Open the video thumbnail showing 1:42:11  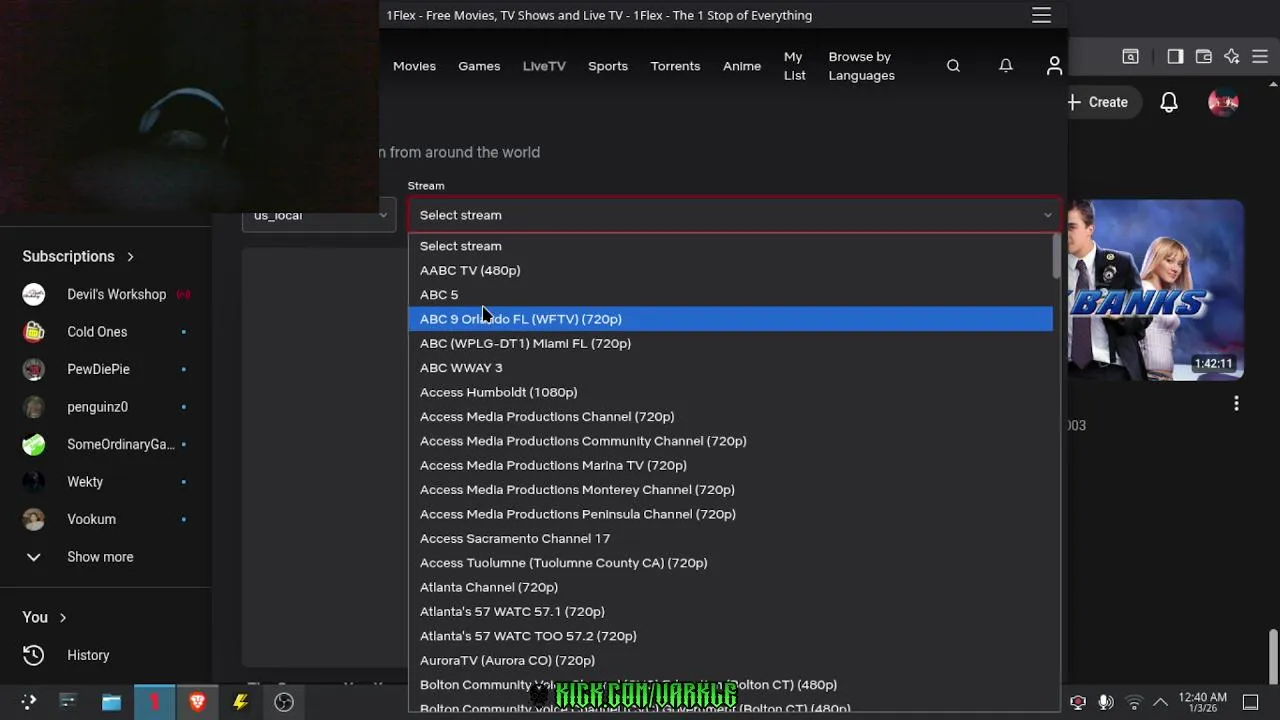tap(1156, 290)
